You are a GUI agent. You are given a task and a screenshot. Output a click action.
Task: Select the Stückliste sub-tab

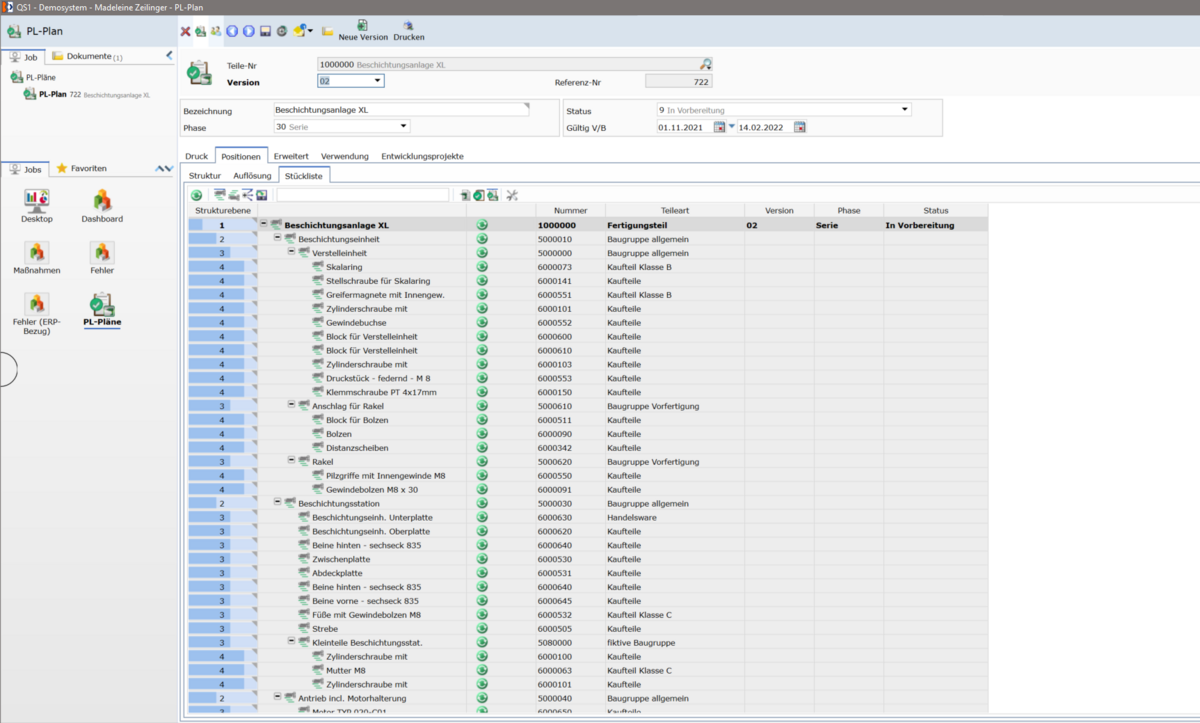tap(304, 175)
